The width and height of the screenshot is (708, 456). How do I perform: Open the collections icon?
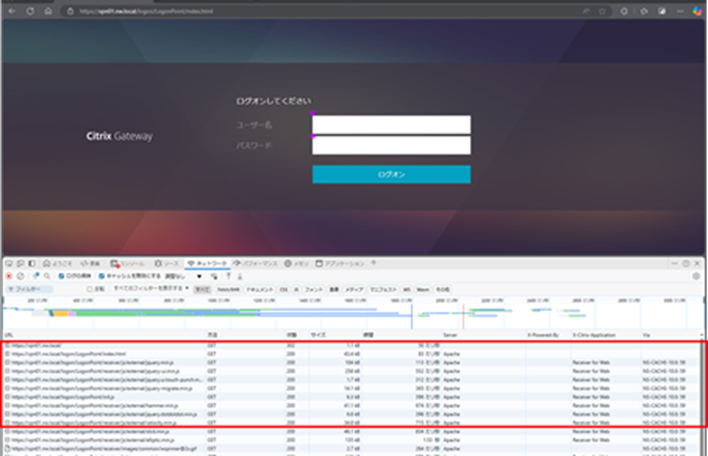(662, 11)
